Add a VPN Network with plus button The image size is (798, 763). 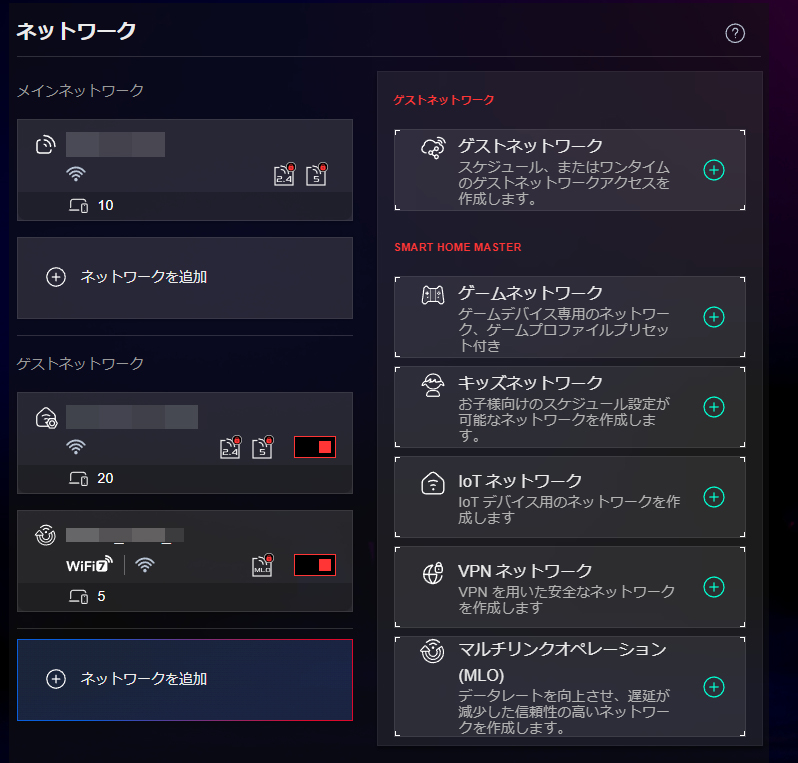[714, 587]
